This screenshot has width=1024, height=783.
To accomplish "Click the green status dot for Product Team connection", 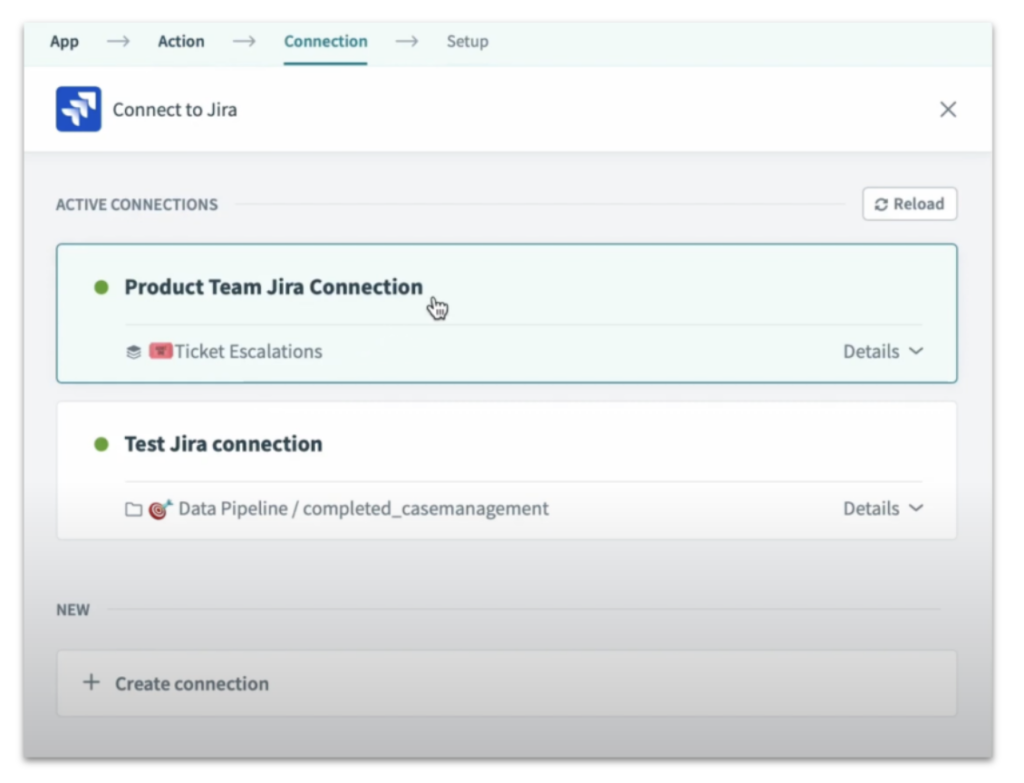I will pos(101,287).
